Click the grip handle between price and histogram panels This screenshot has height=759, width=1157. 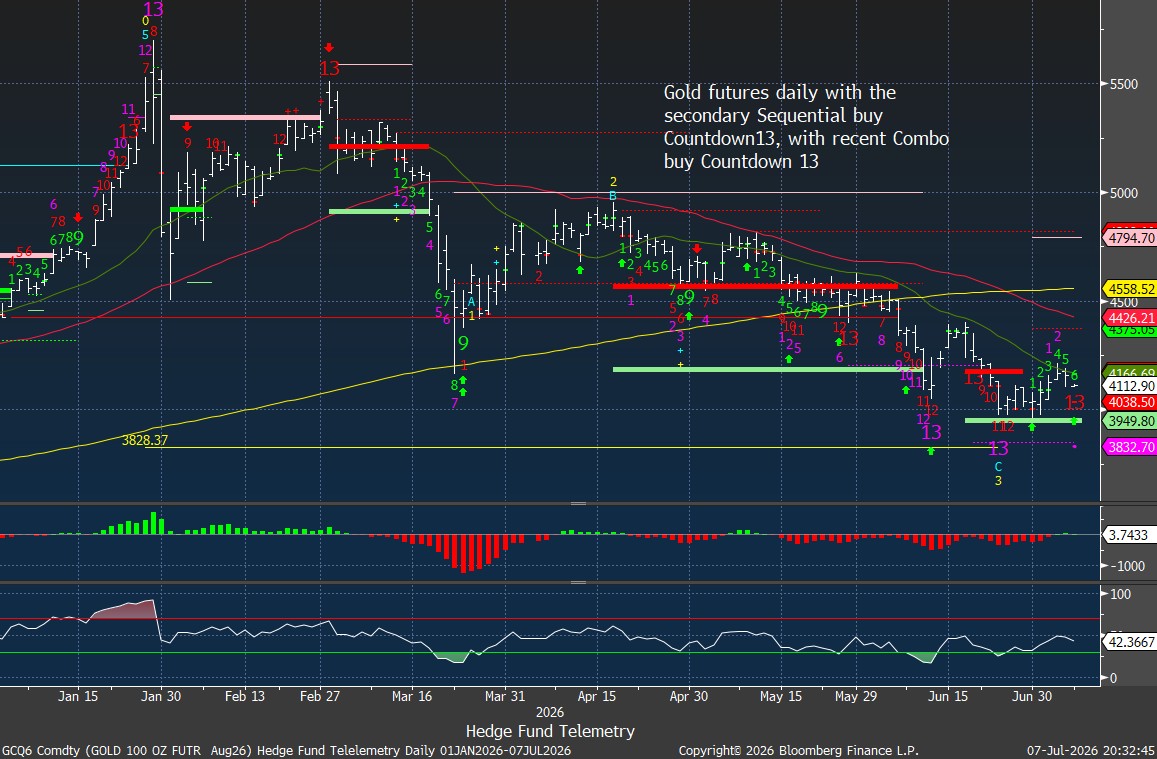578,504
